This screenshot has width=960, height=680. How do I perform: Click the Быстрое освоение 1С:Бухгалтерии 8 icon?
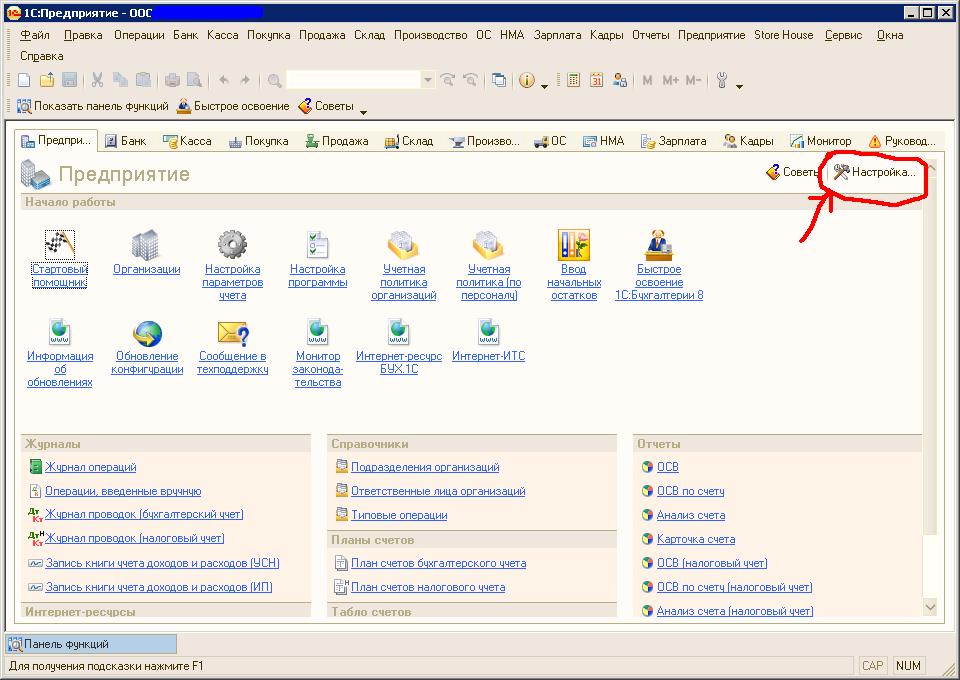(x=659, y=245)
